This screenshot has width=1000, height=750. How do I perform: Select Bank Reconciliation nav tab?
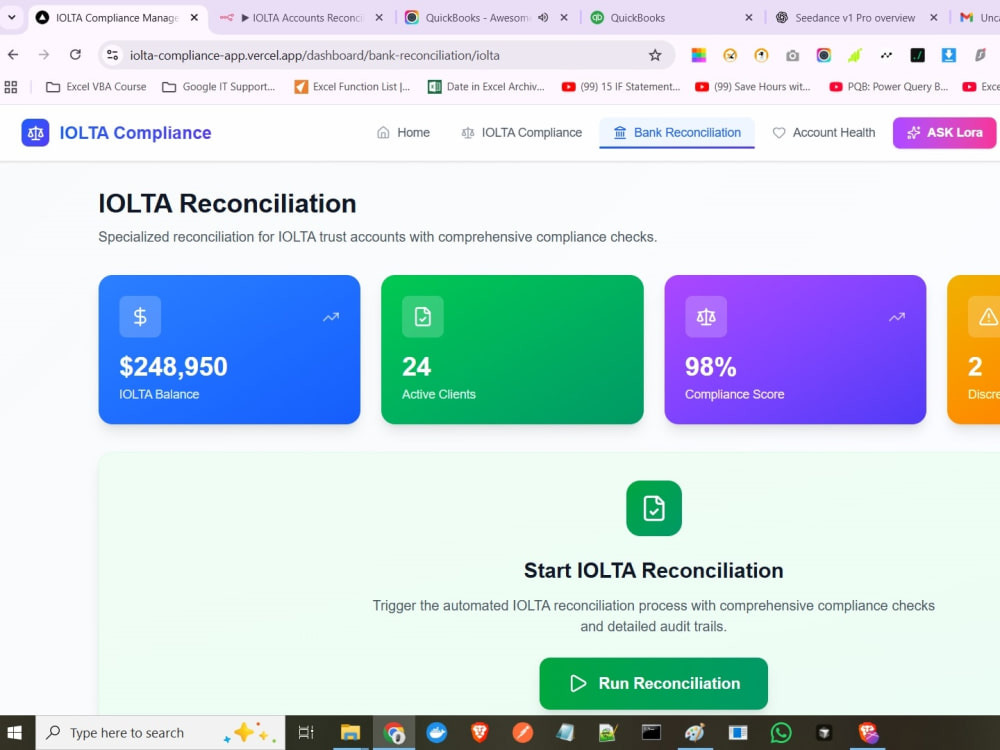(x=677, y=133)
